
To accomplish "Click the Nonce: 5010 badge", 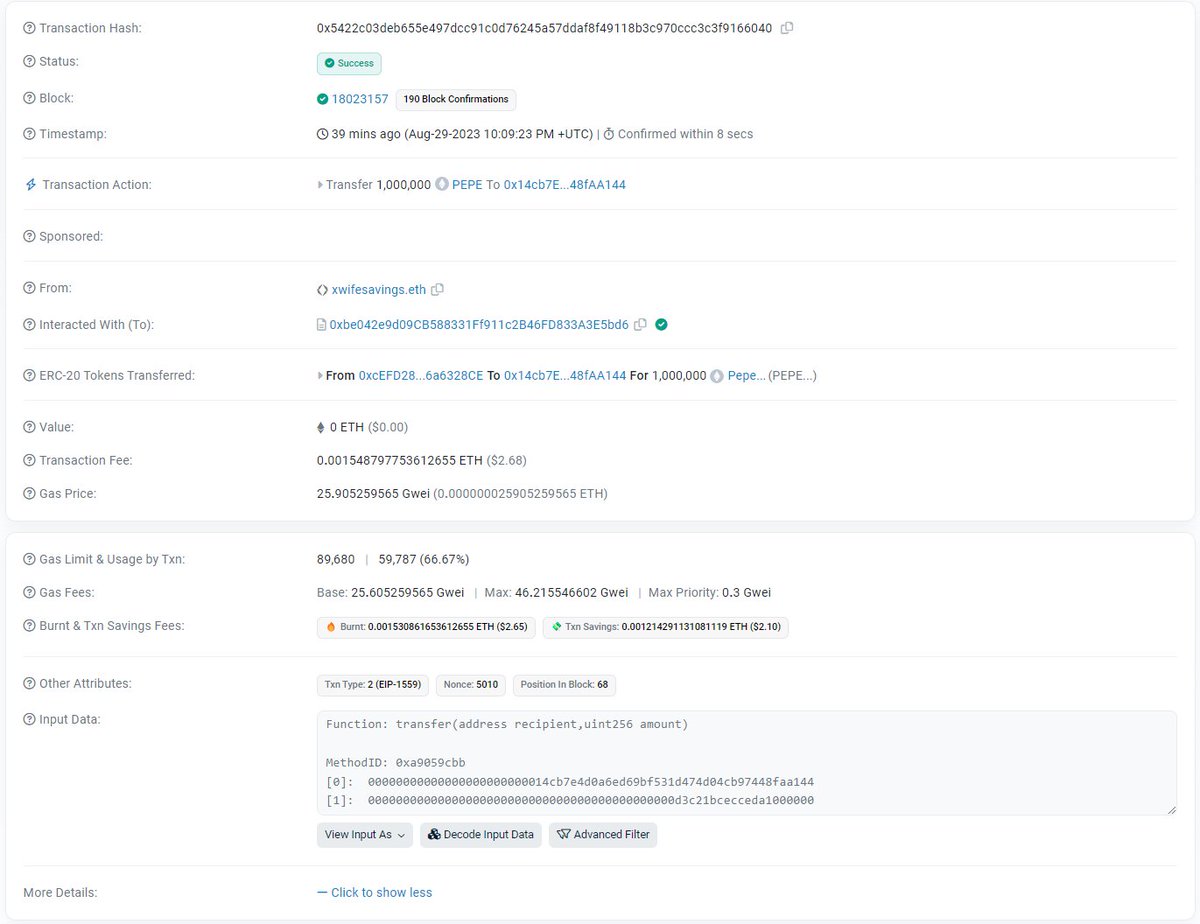I will pyautogui.click(x=471, y=685).
